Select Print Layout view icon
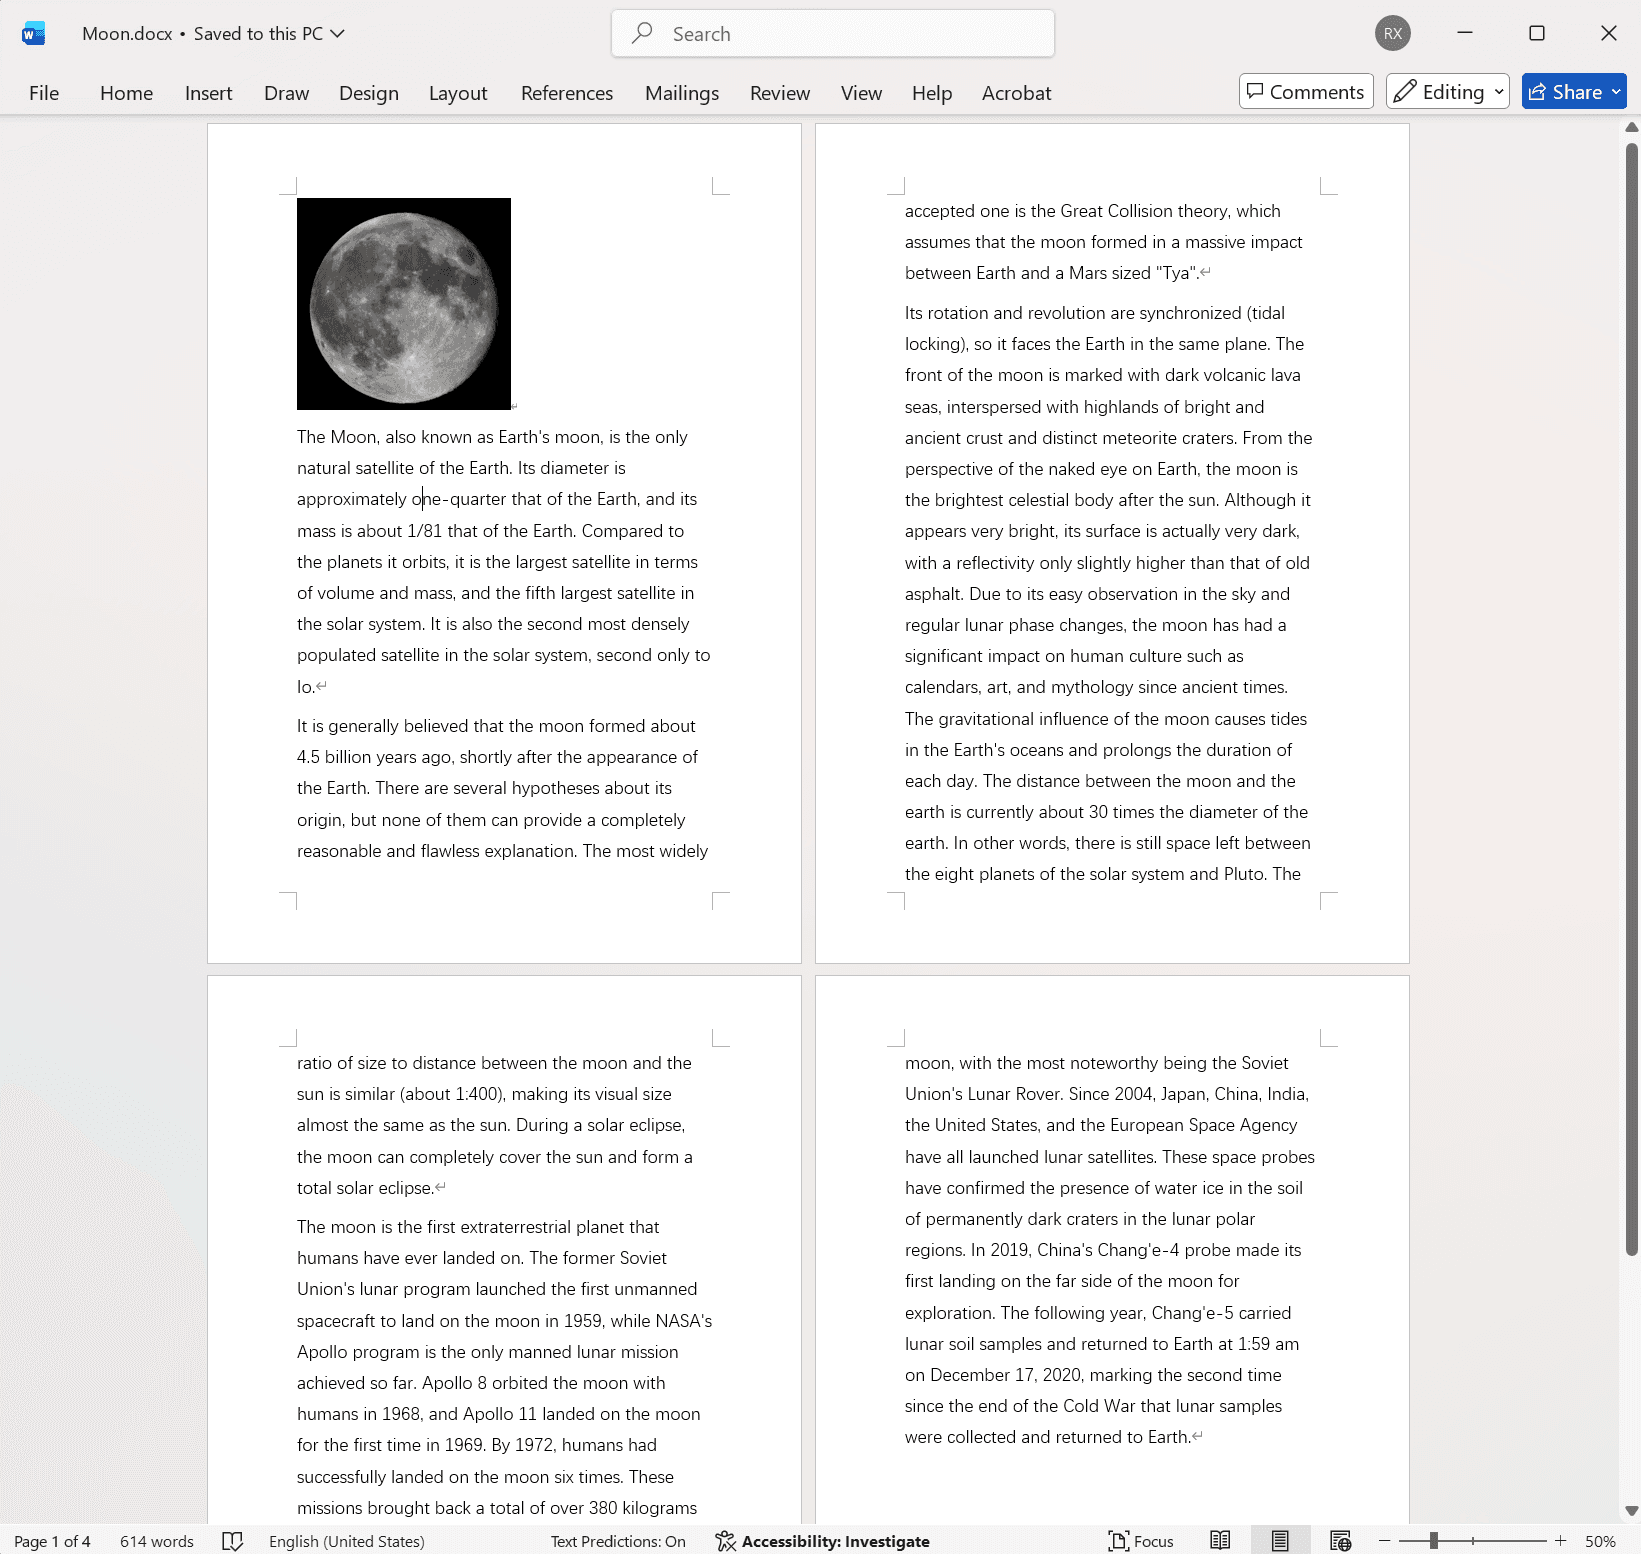Screen dimensions: 1641x1554 pyautogui.click(x=1280, y=1541)
